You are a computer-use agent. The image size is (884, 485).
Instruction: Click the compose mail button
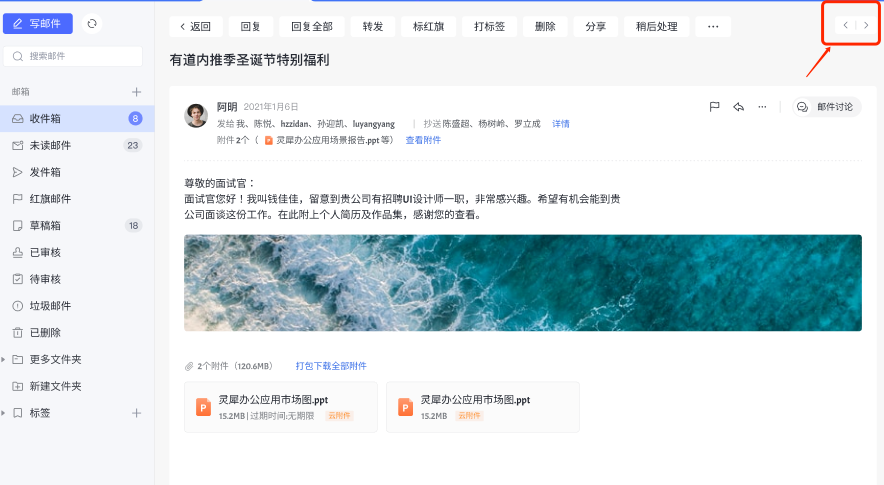pyautogui.click(x=38, y=24)
